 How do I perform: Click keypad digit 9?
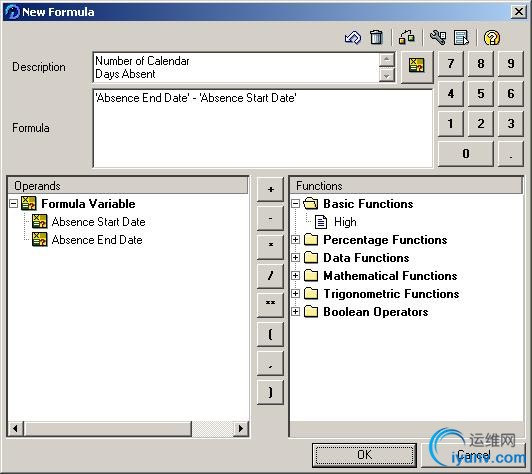click(511, 64)
